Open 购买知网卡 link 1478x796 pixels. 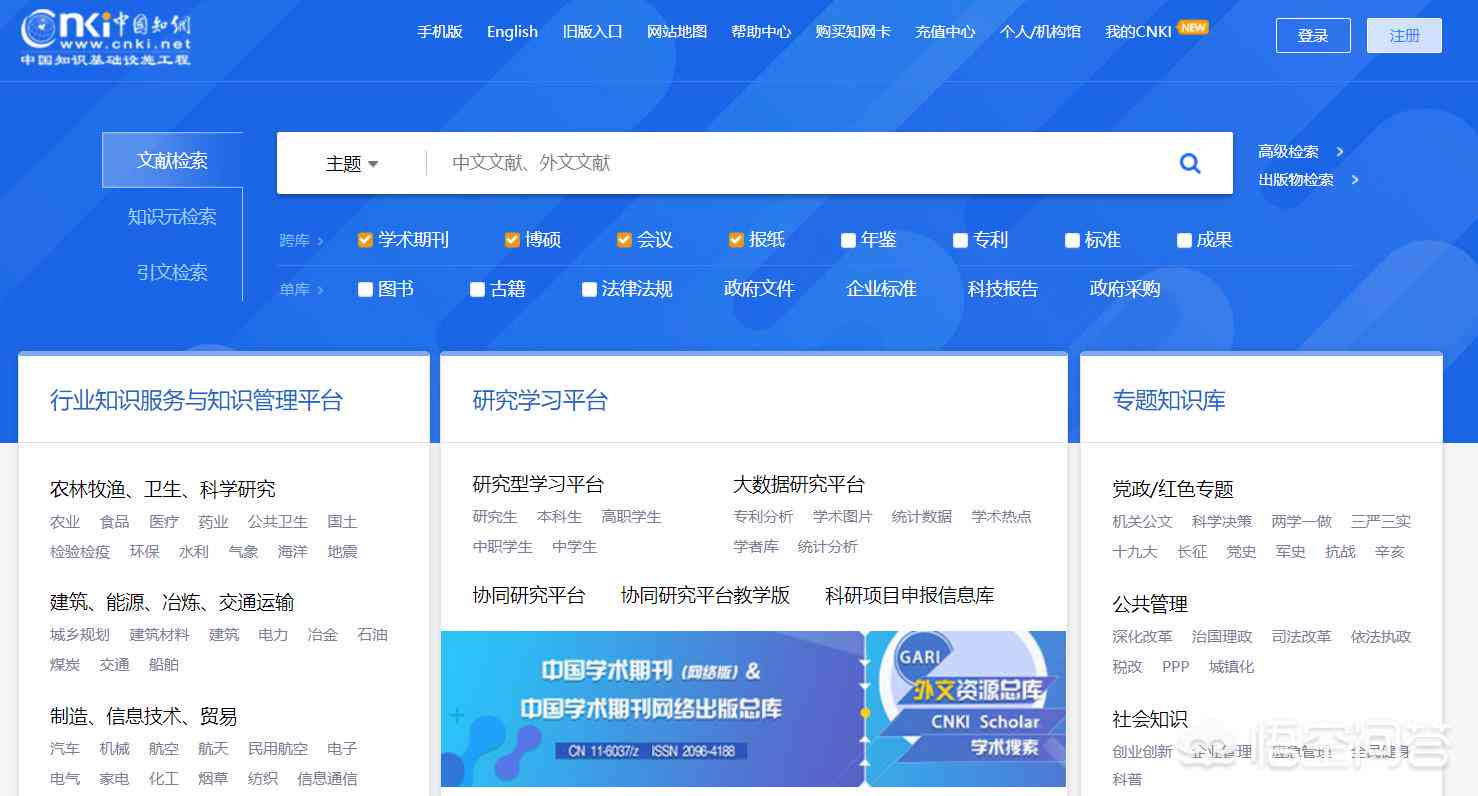[853, 31]
